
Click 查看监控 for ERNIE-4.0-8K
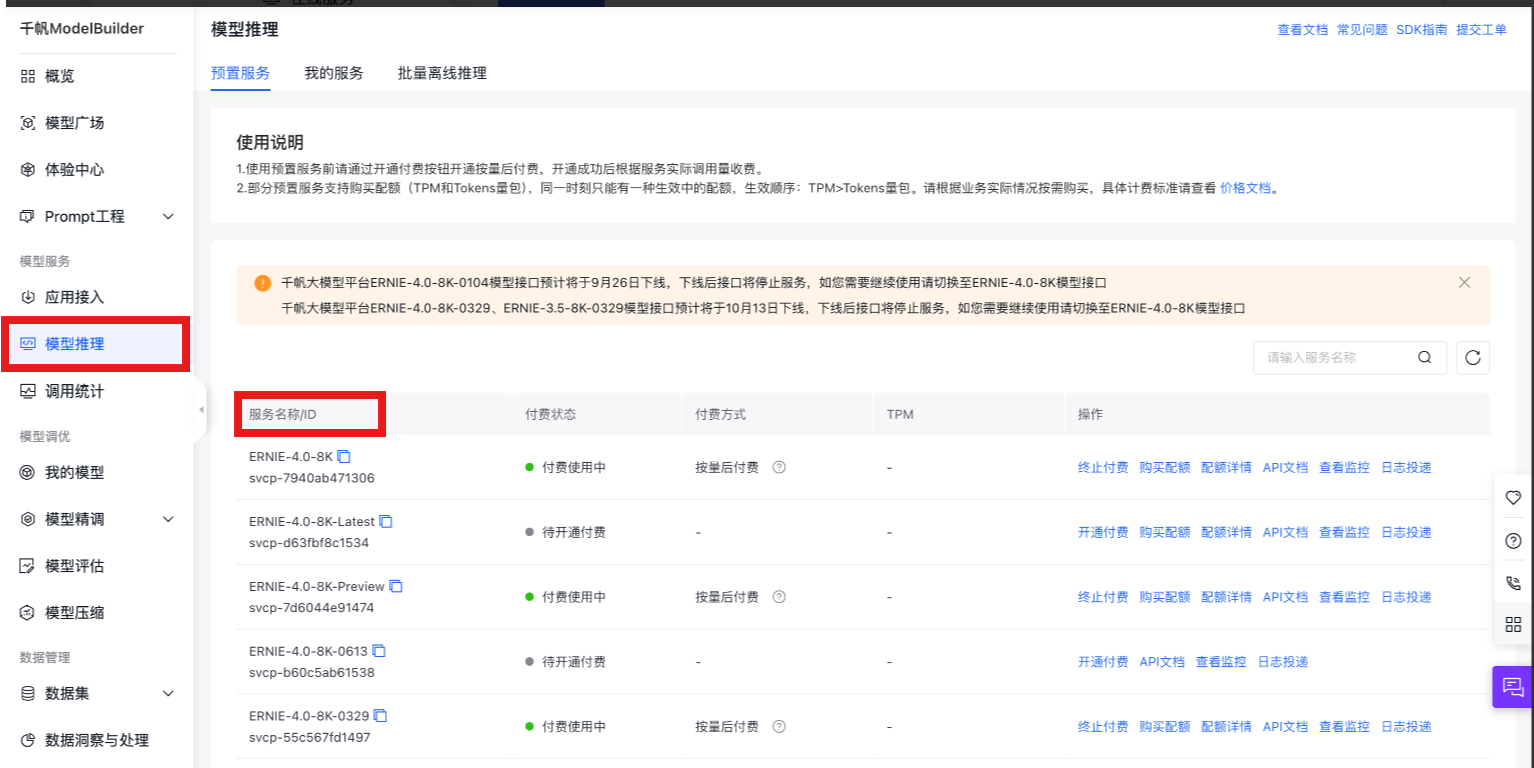1344,467
